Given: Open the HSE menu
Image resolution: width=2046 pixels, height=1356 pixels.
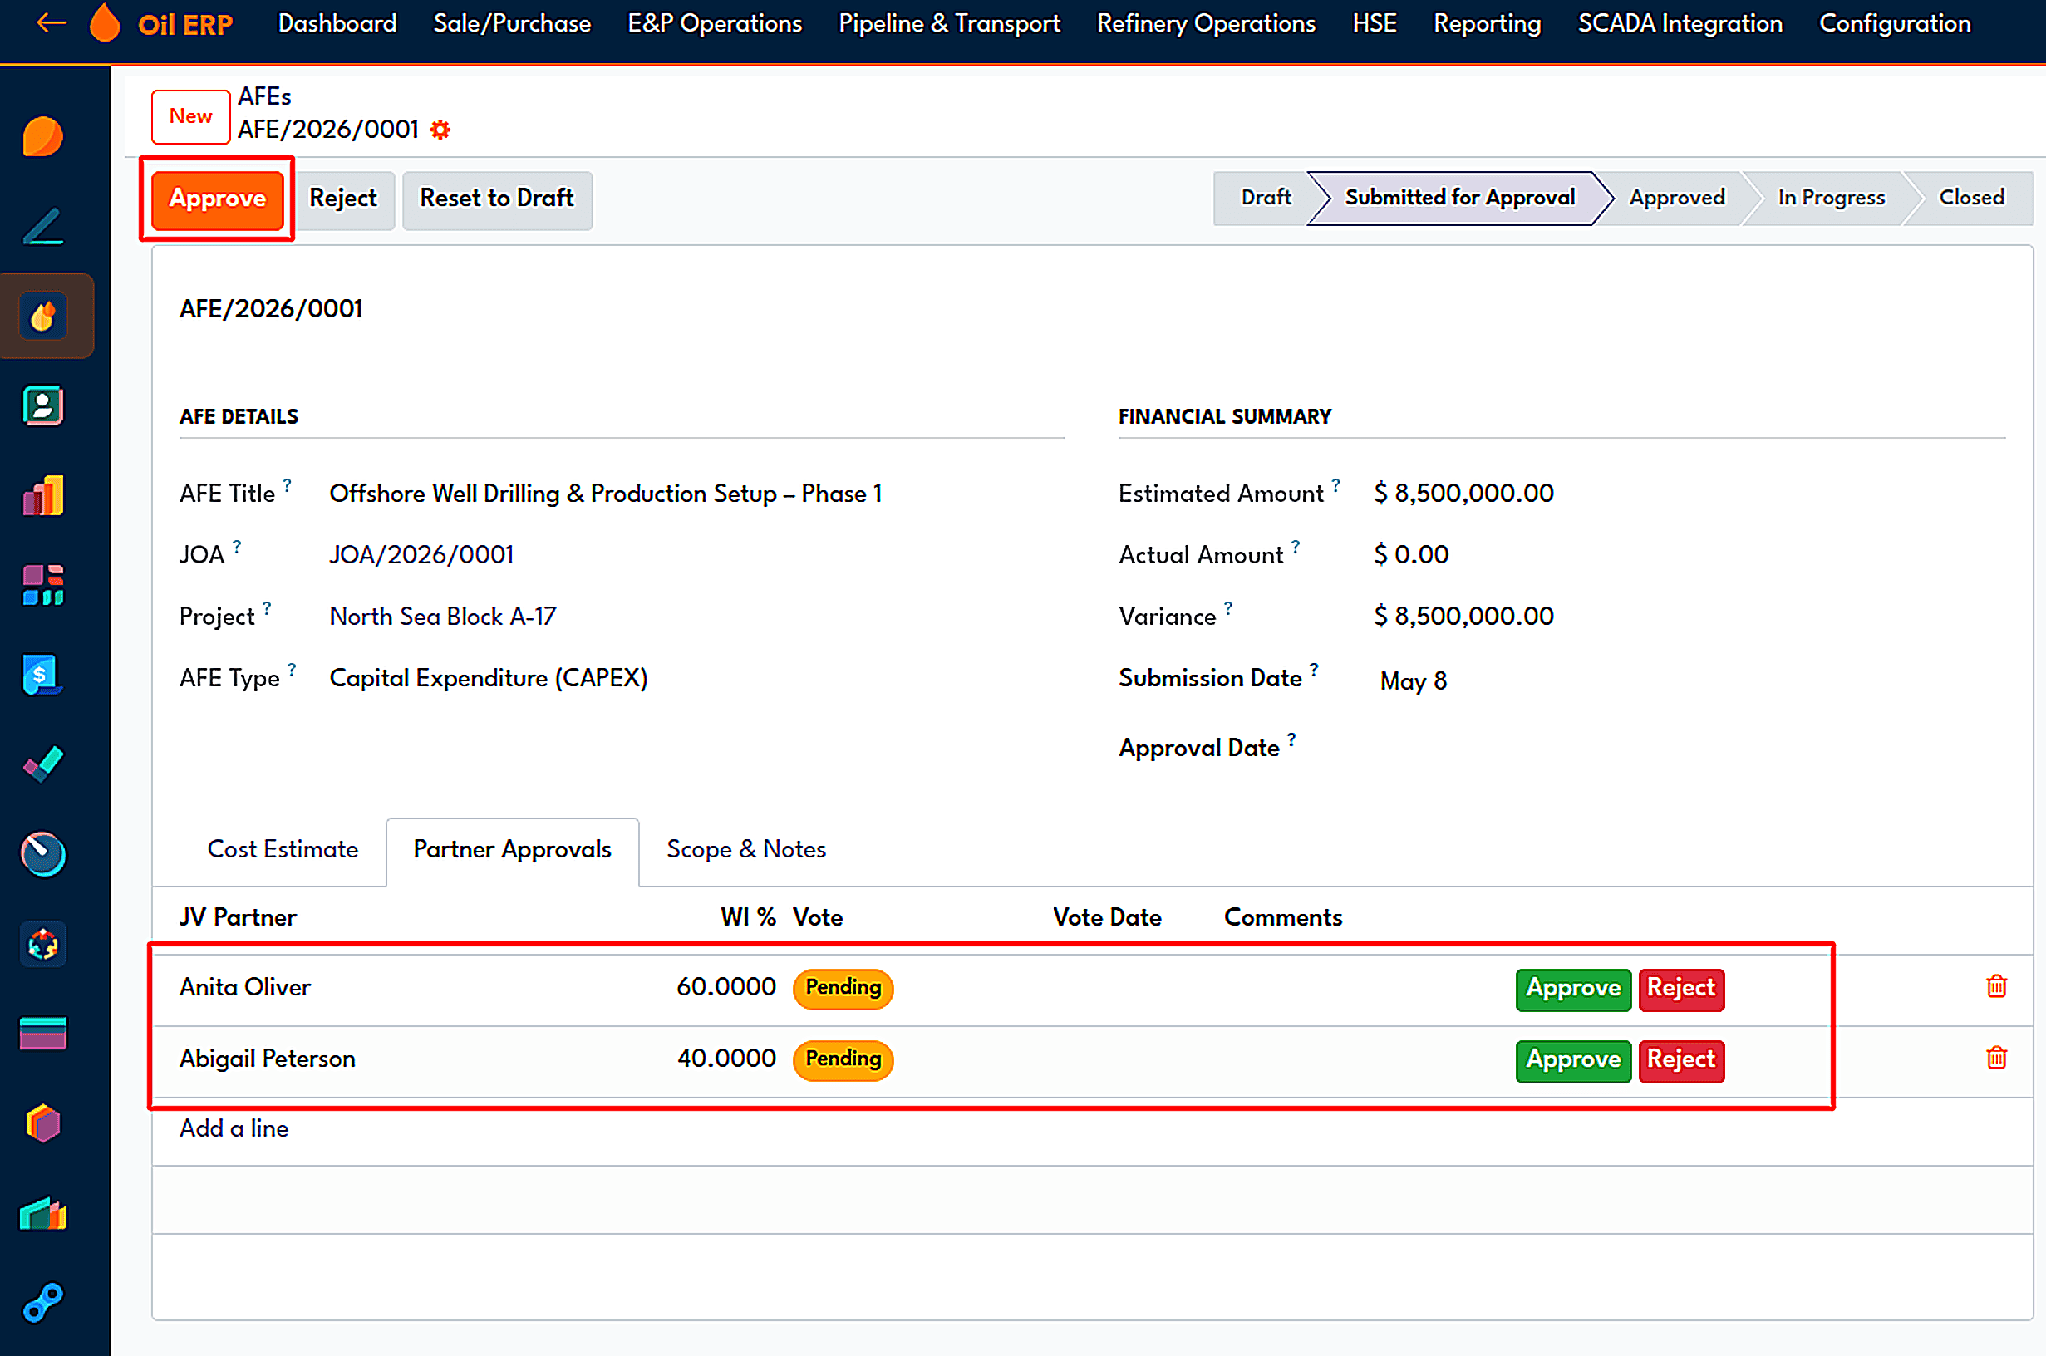Looking at the screenshot, I should point(1374,23).
